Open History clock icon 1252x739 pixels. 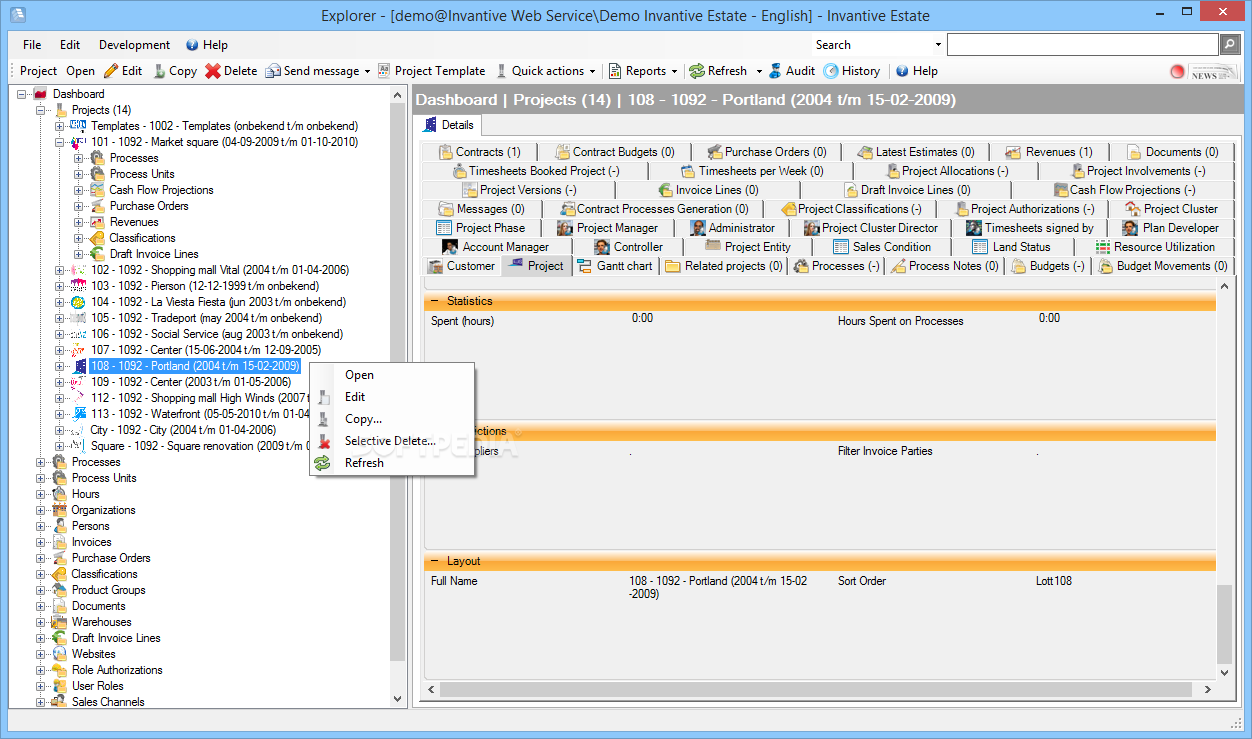831,71
